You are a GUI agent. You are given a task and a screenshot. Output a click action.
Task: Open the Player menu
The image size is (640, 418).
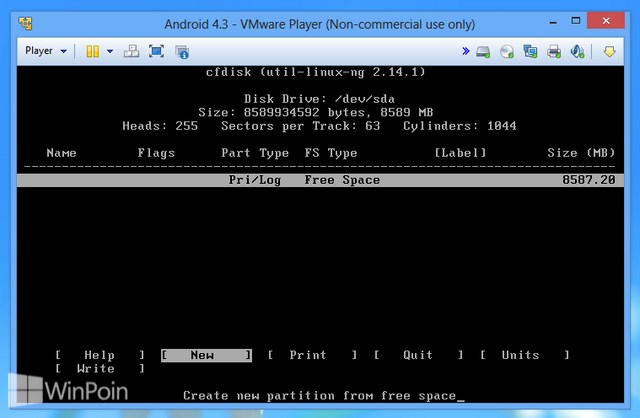tap(46, 51)
